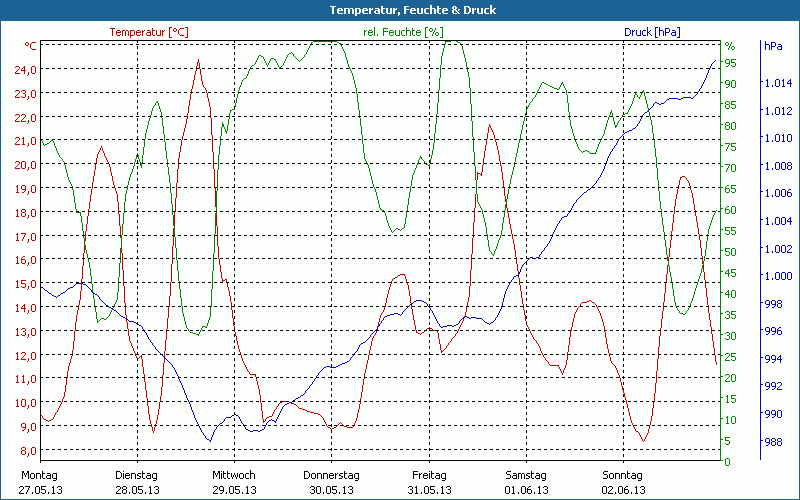Select the 'Sonntag' day label
The height and width of the screenshot is (500, 800).
click(624, 475)
